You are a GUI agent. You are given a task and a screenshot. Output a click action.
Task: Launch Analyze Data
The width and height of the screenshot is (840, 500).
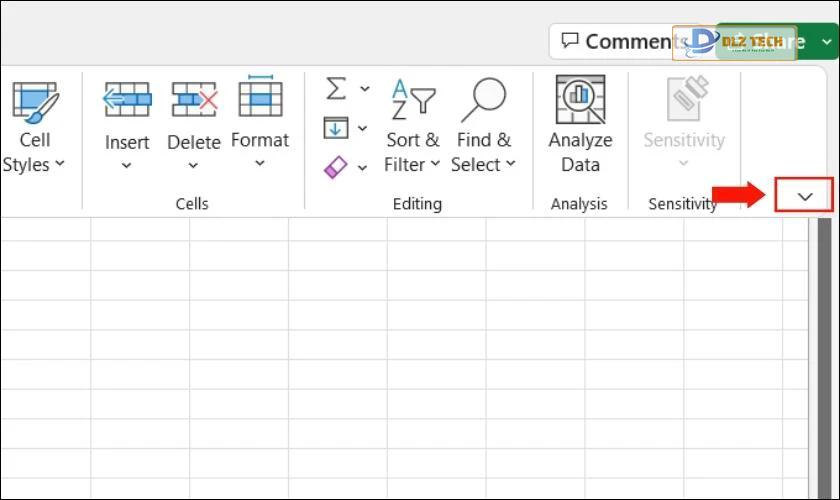click(580, 124)
